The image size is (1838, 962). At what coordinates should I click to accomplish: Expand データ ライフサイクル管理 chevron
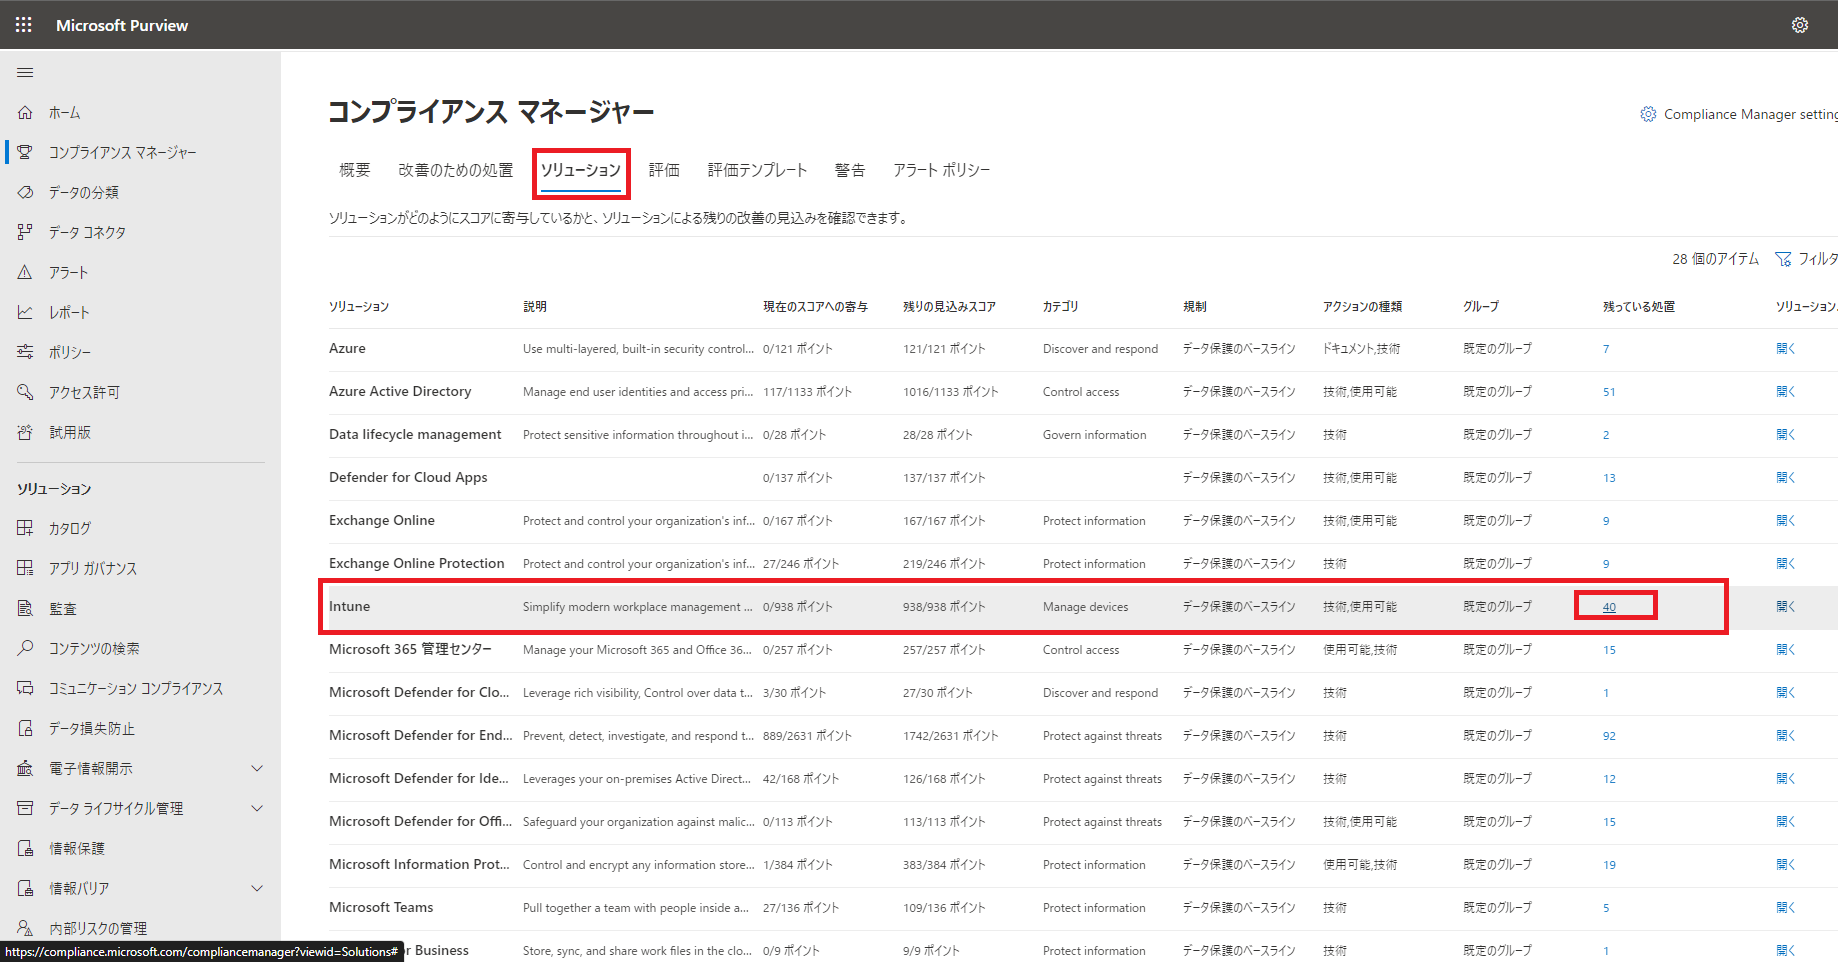point(257,808)
